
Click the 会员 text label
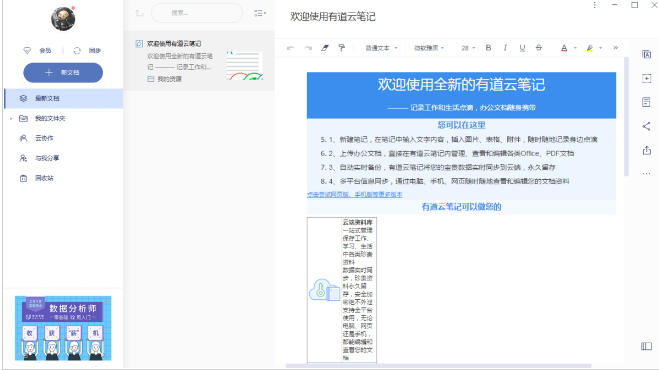pyautogui.click(x=45, y=50)
